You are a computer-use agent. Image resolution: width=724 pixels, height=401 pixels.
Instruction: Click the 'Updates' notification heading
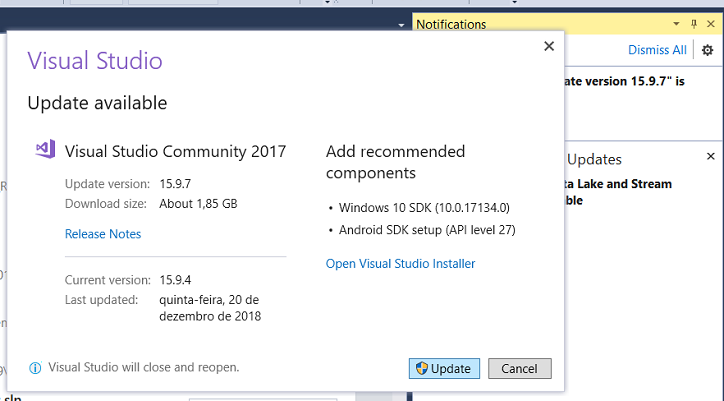(594, 159)
